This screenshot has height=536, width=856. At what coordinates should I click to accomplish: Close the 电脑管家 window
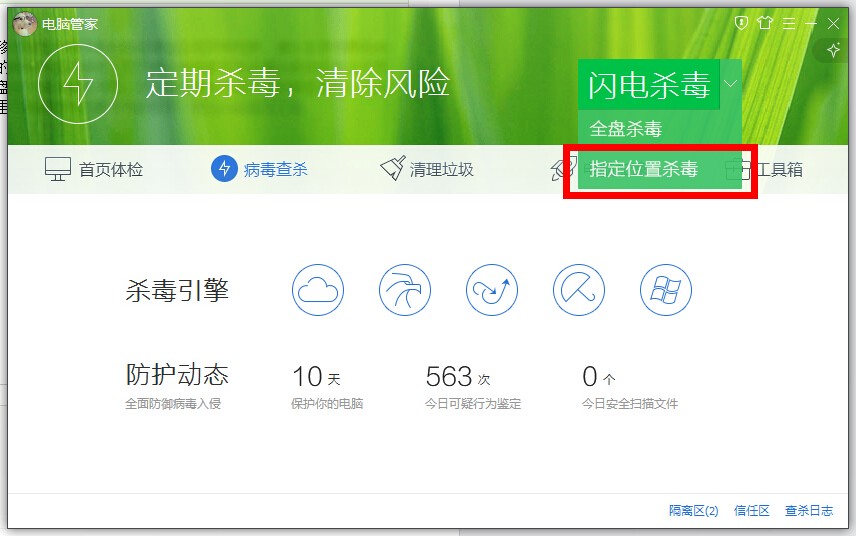tap(833, 23)
